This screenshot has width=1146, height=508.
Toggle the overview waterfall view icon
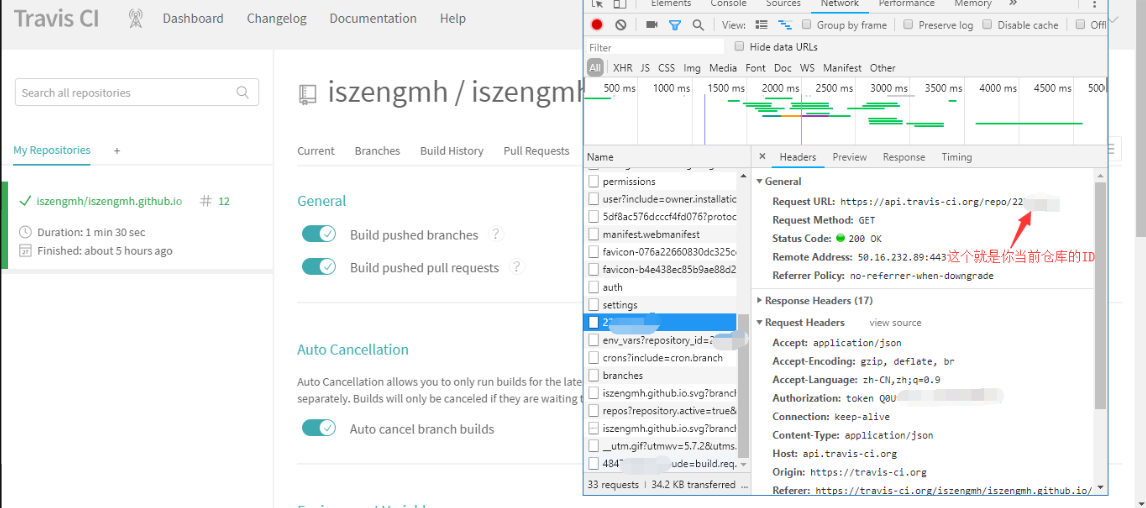tap(785, 25)
